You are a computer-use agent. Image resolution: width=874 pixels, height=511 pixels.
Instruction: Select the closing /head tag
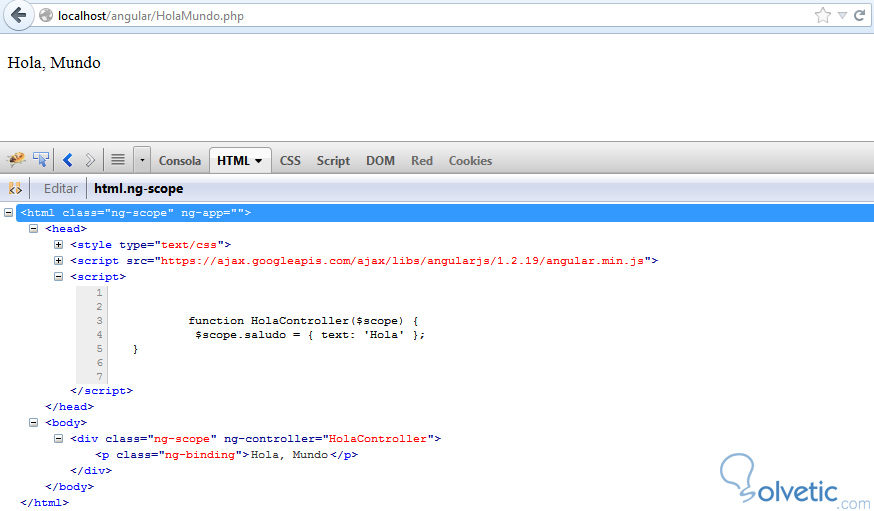[x=70, y=407]
